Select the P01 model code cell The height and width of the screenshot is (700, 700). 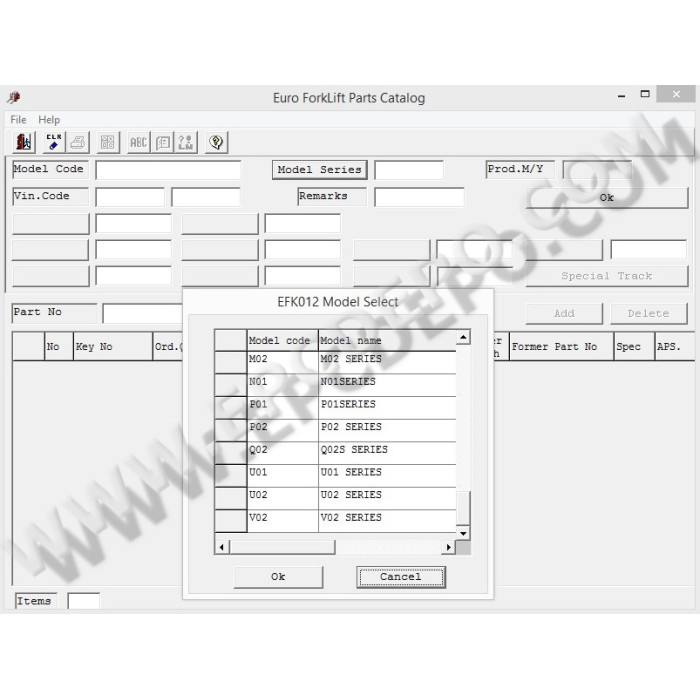click(x=283, y=408)
